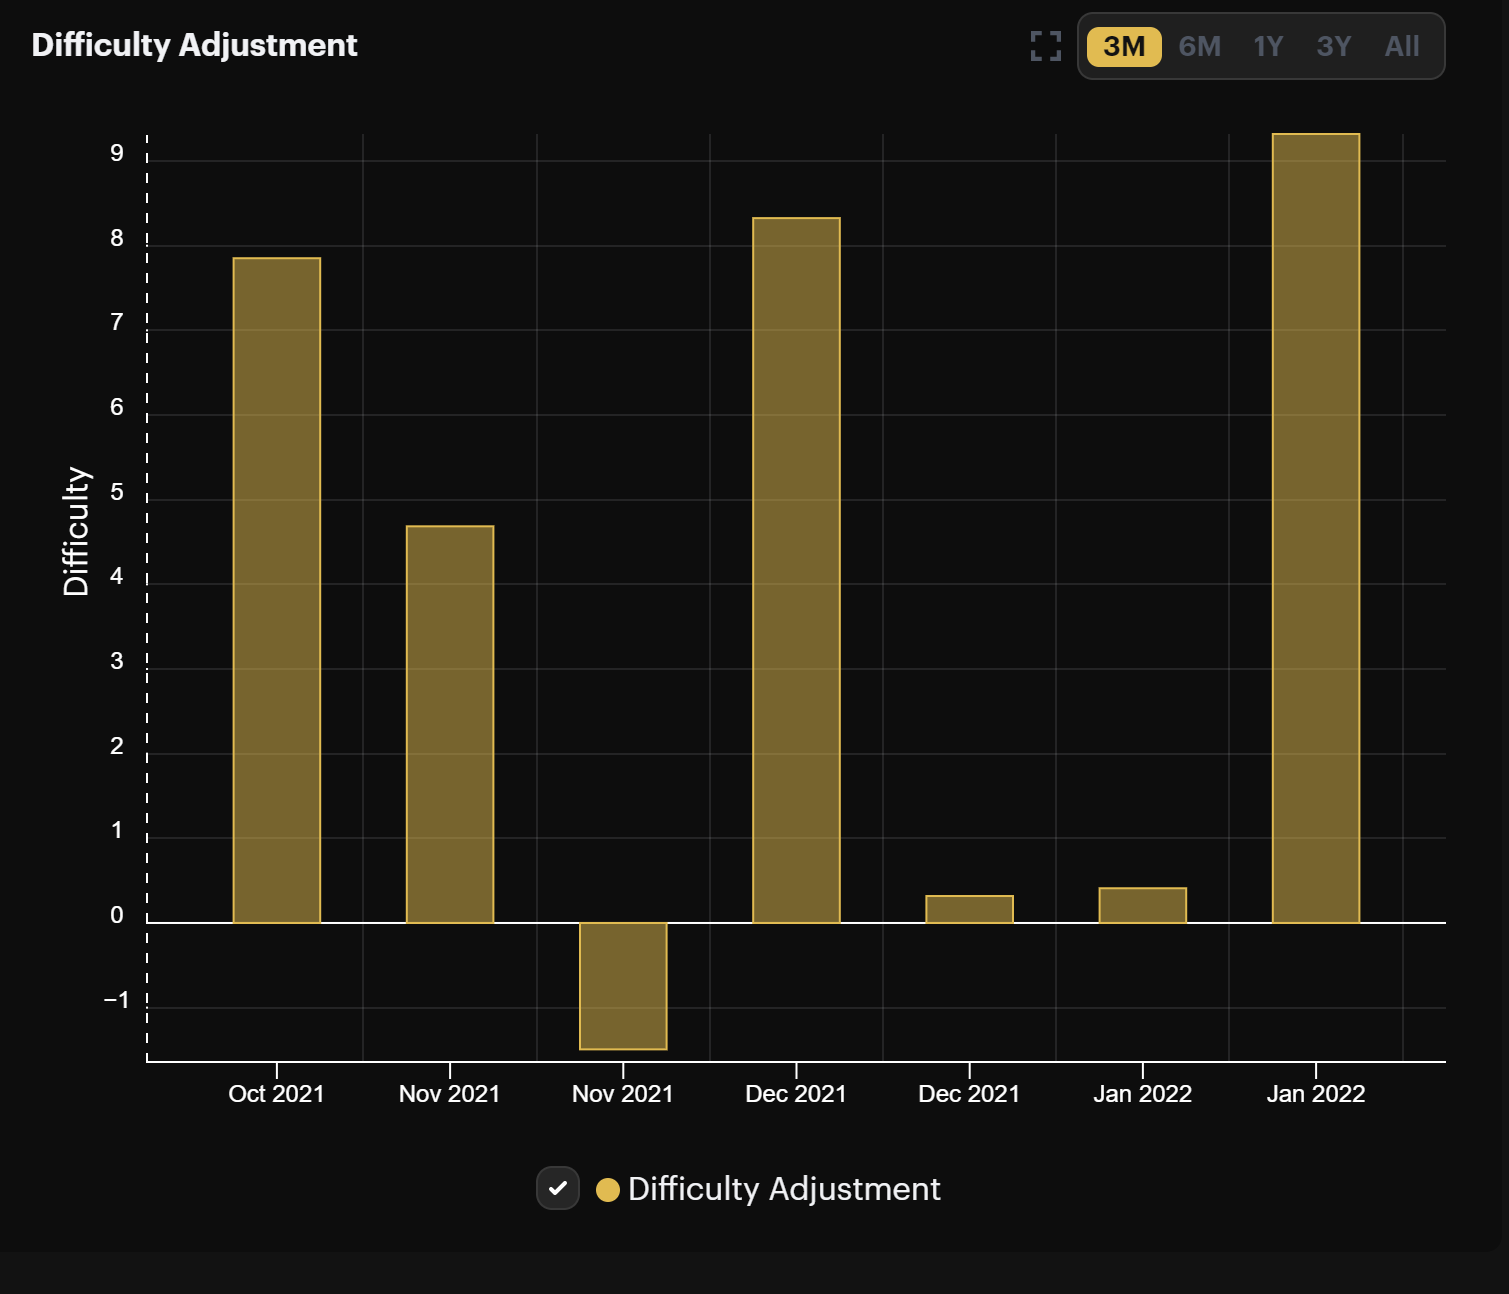1509x1294 pixels.
Task: Click the Difficulty y-axis label
Action: [x=76, y=531]
